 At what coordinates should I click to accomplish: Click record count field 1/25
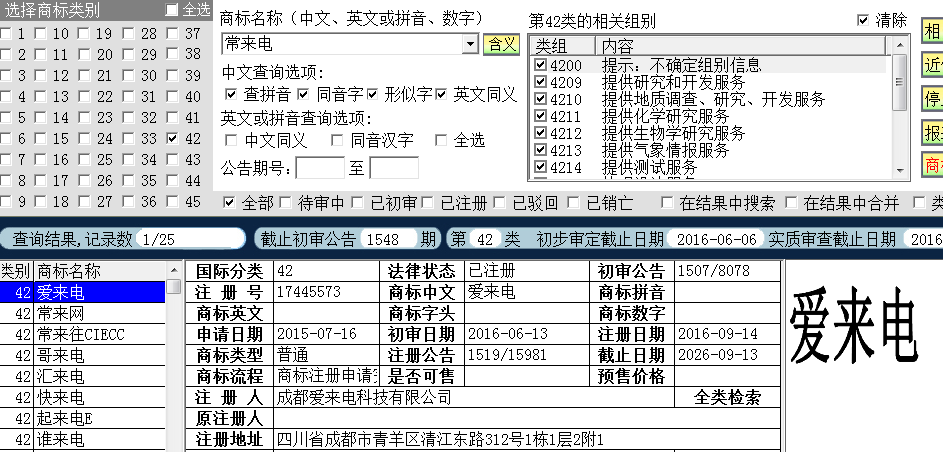click(x=190, y=239)
